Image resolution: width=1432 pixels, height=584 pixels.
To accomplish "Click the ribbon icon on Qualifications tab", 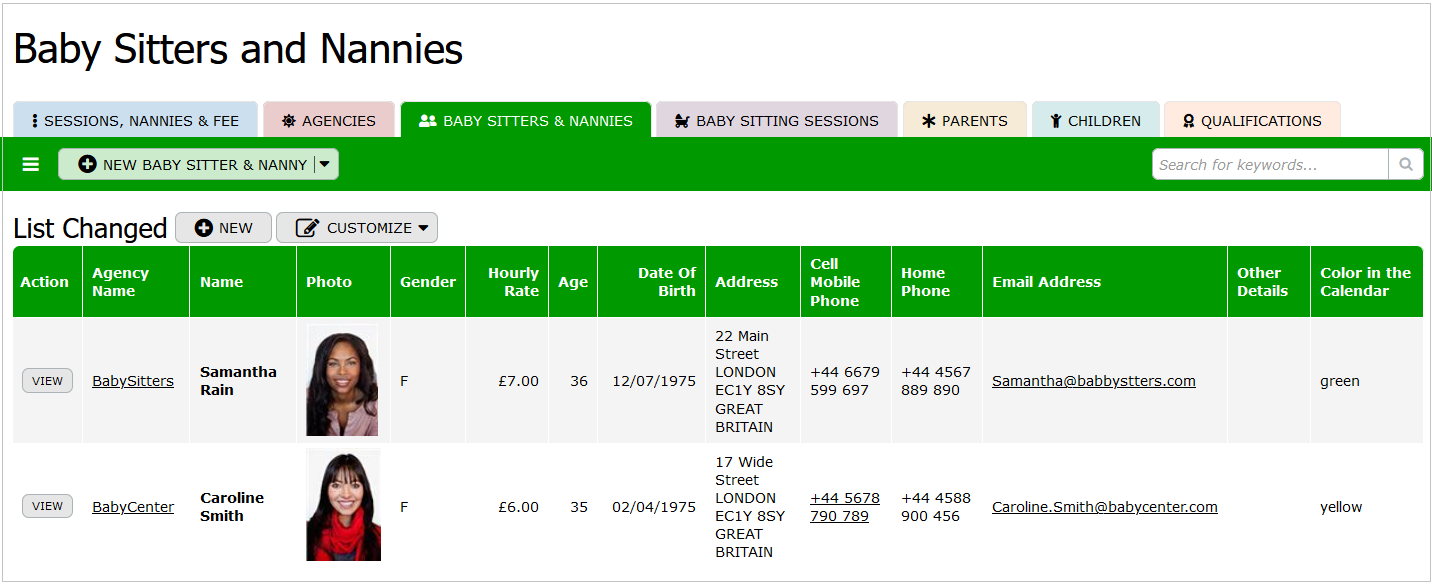I will point(1188,121).
